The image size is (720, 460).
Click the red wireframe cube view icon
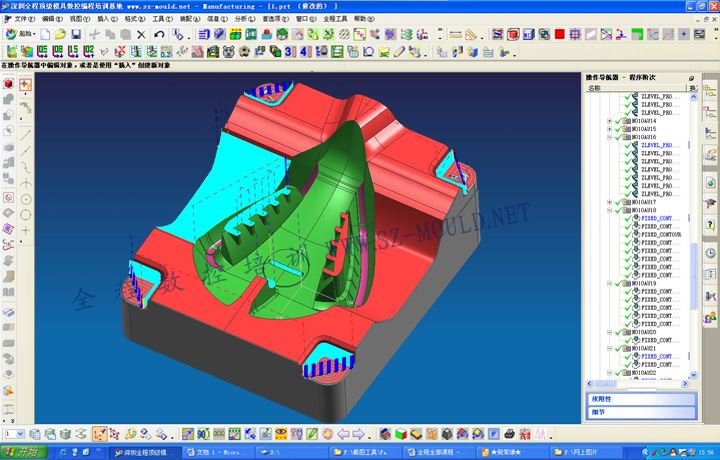coord(513,34)
